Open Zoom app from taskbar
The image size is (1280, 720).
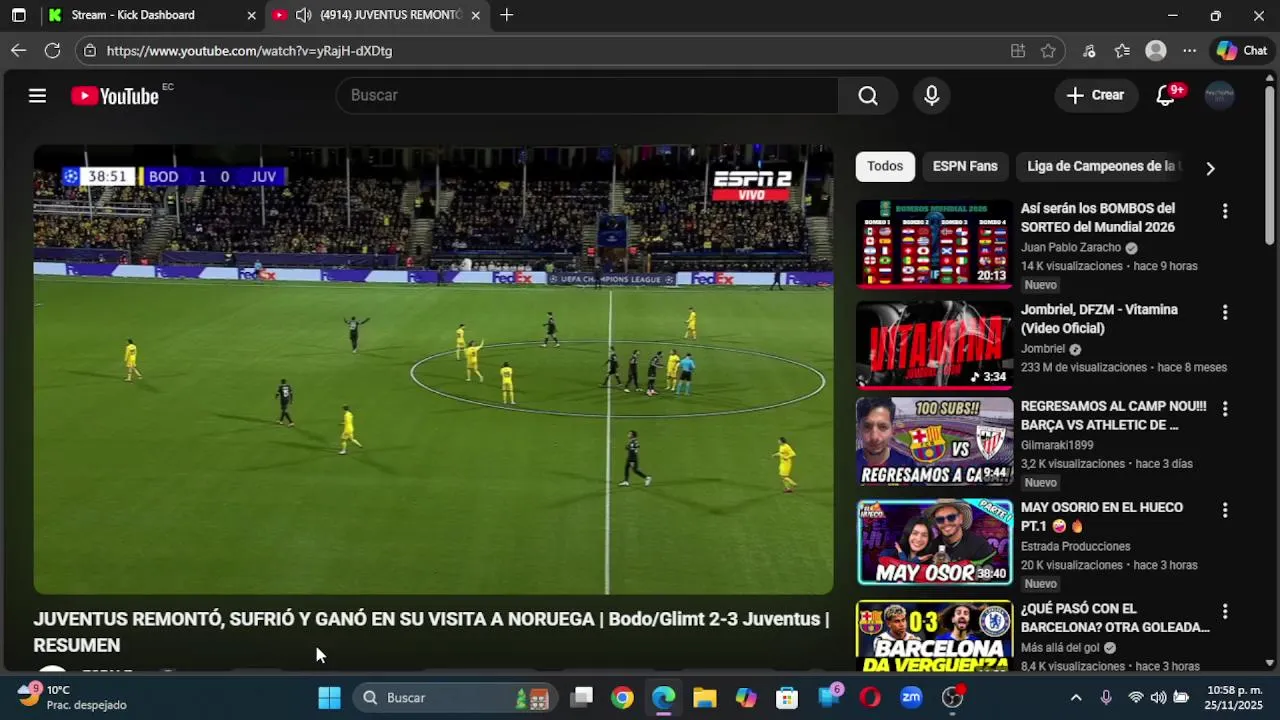tap(911, 697)
